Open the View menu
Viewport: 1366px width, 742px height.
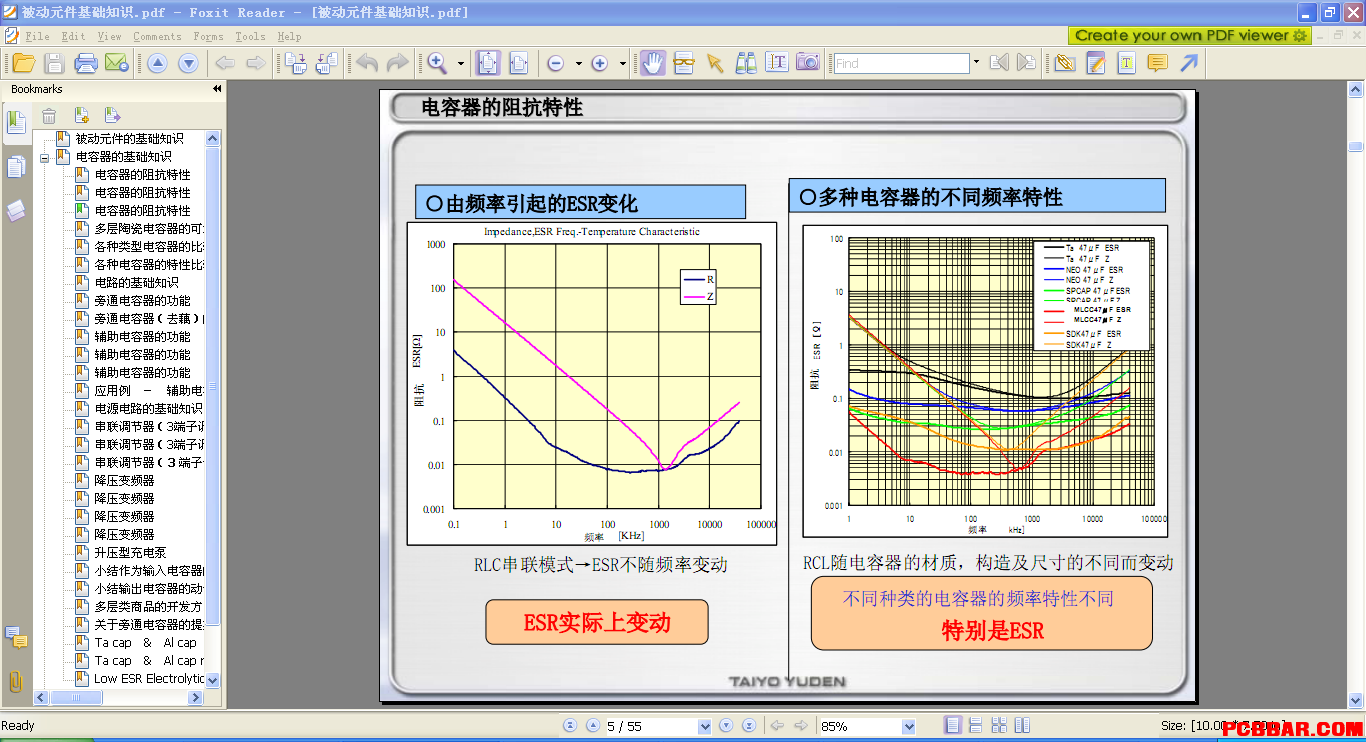tap(109, 36)
